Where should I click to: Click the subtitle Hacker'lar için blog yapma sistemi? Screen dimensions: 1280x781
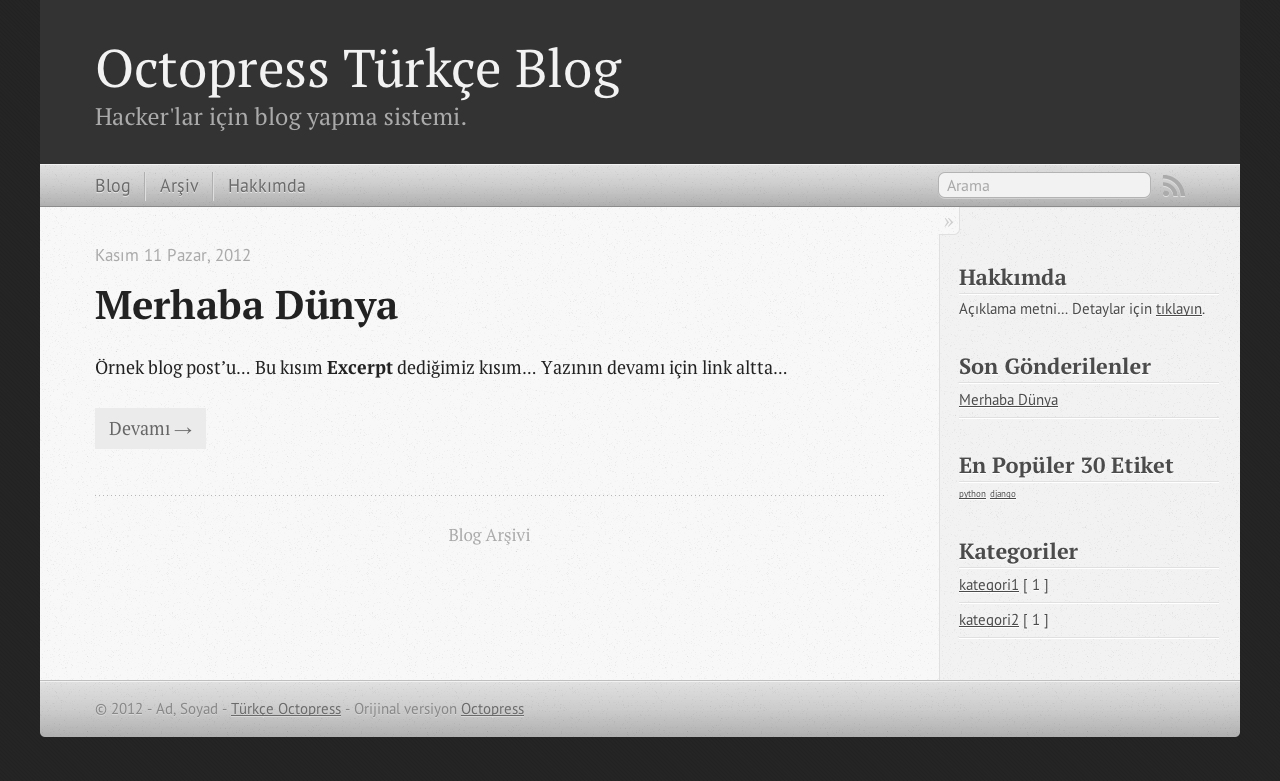coord(281,117)
